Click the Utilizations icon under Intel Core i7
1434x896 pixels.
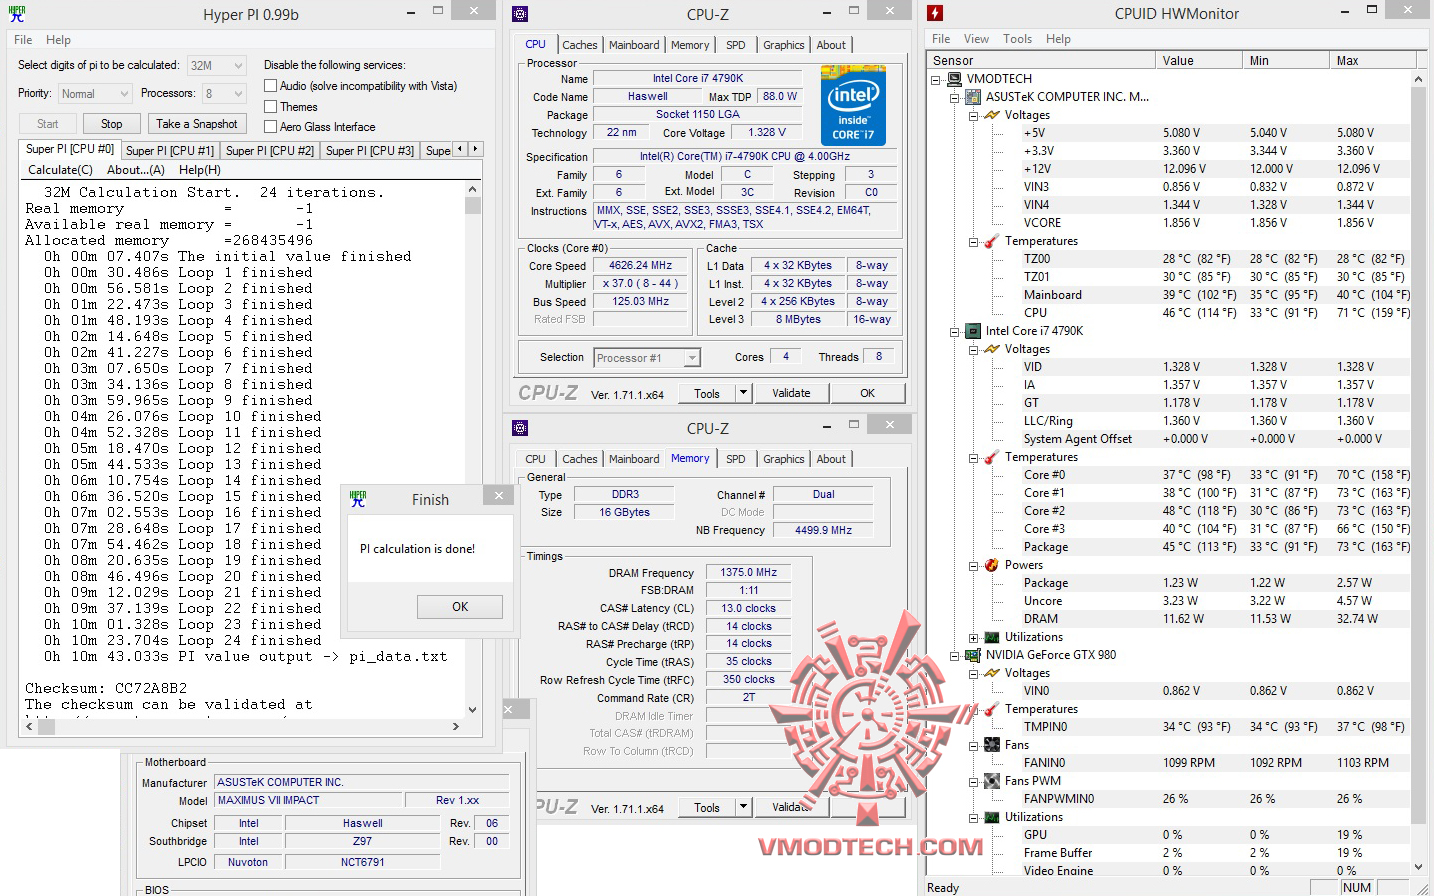(992, 637)
